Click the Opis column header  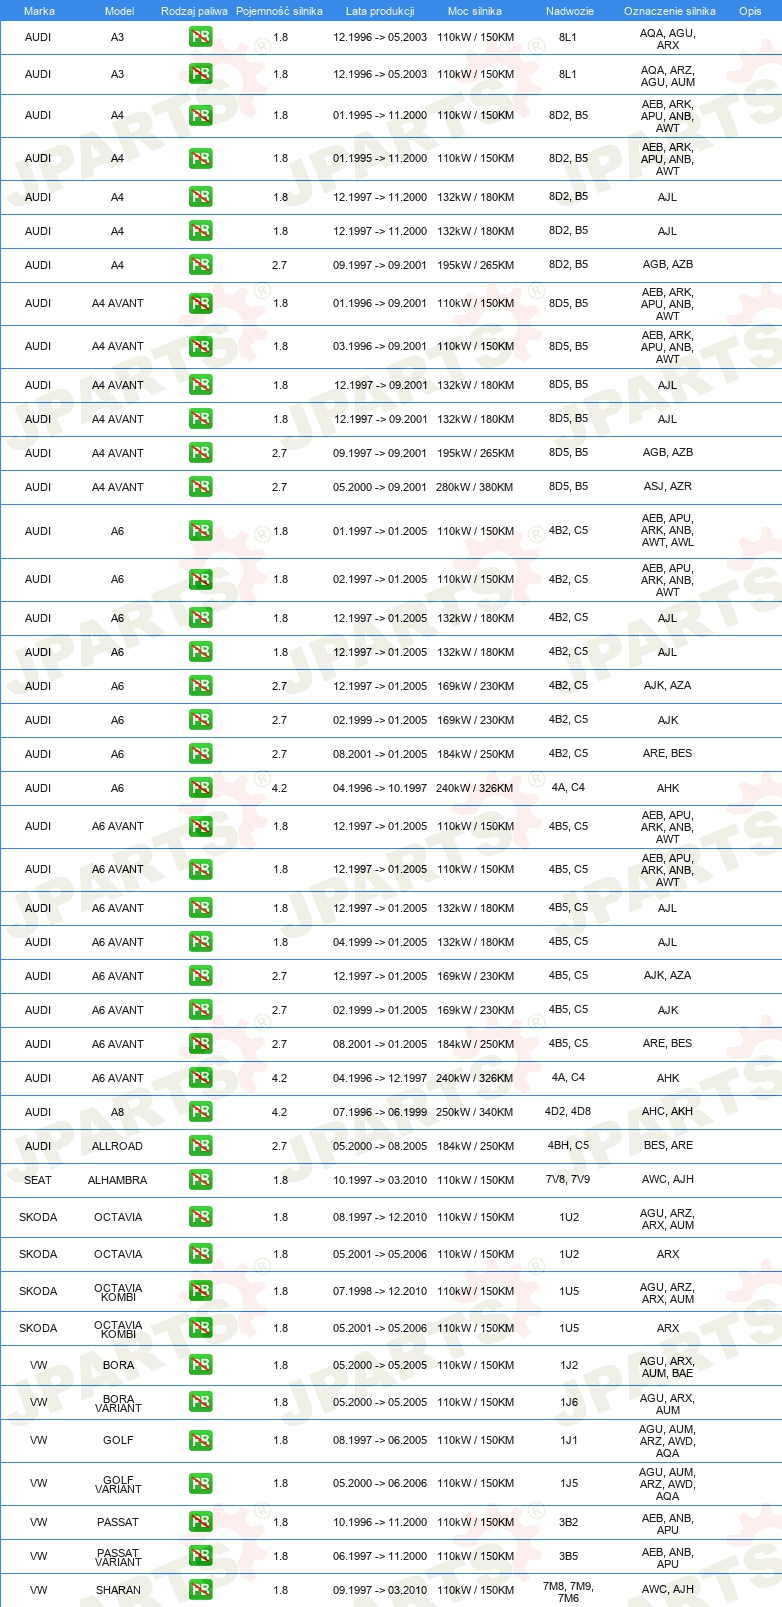750,11
